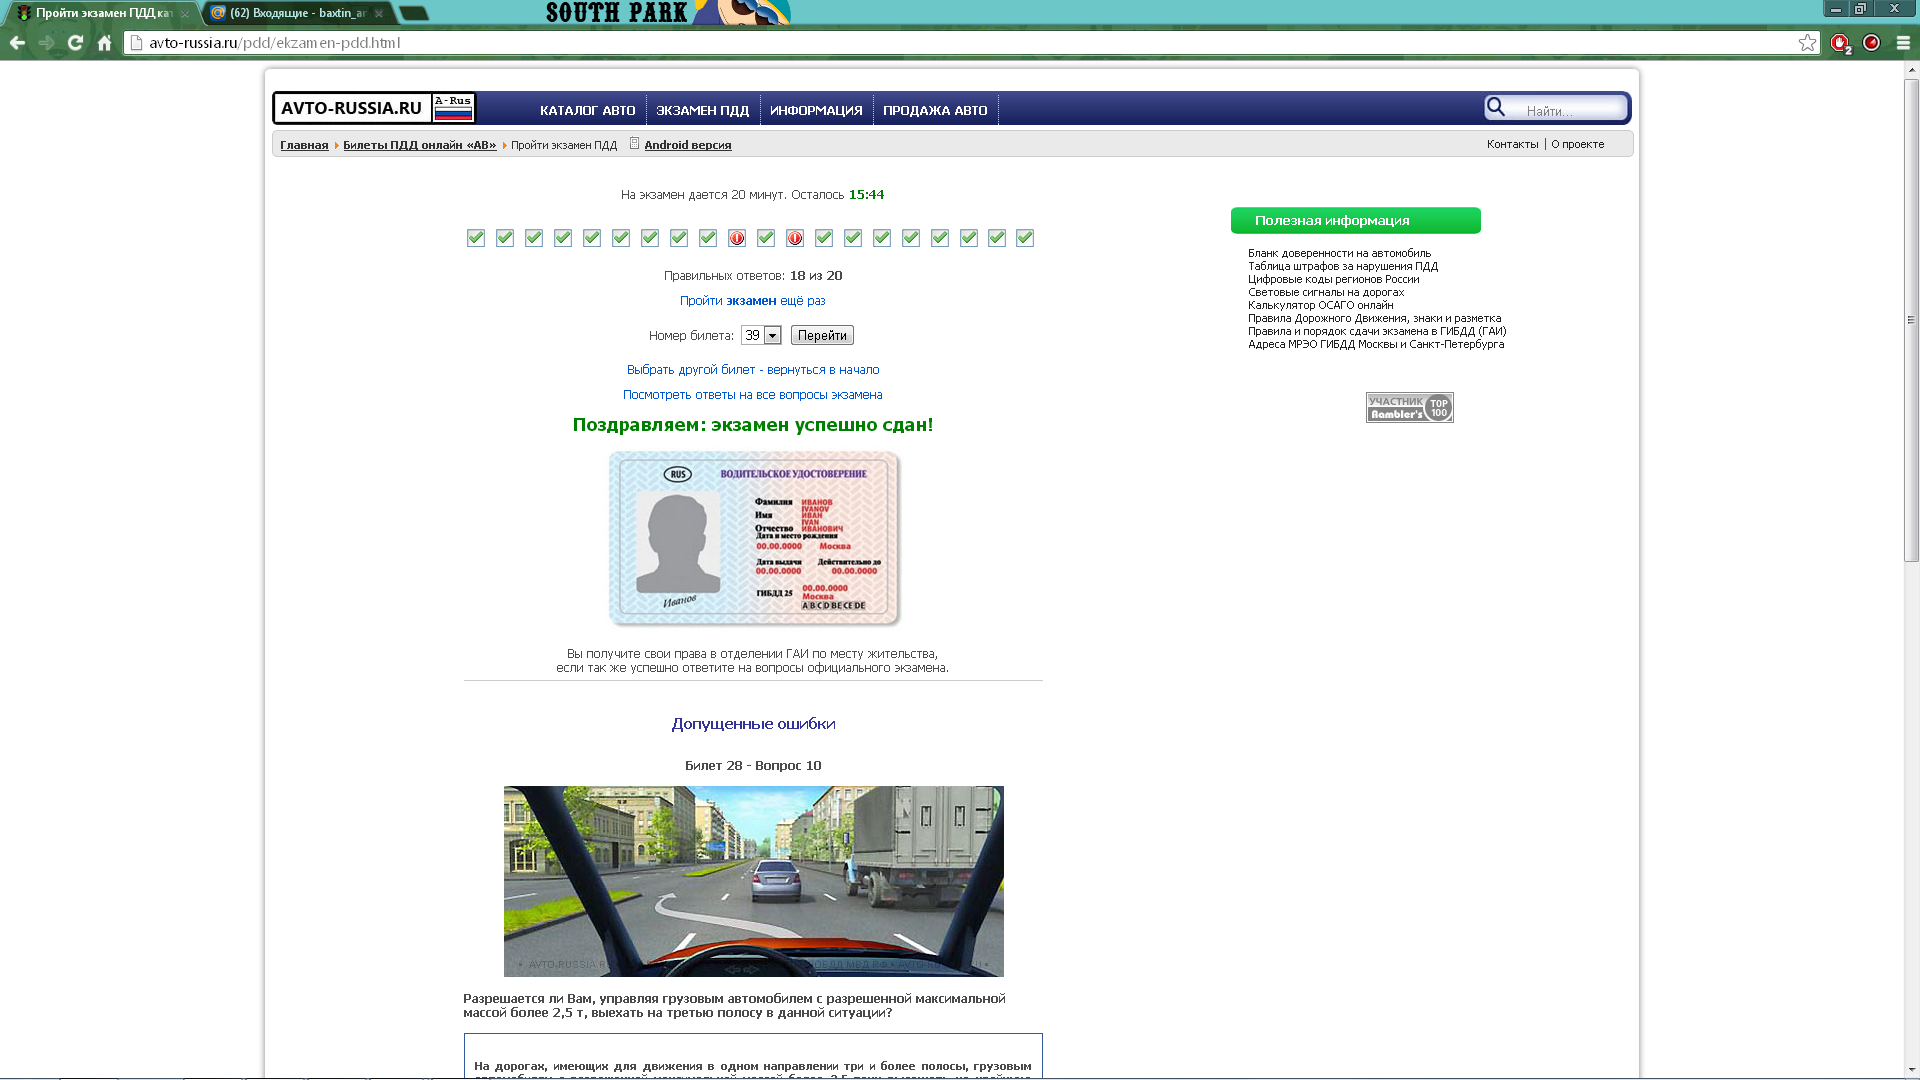Screen dimensions: 1920x1080
Task: Click the Пройти экзамен ещё раз link
Action: [x=752, y=300]
